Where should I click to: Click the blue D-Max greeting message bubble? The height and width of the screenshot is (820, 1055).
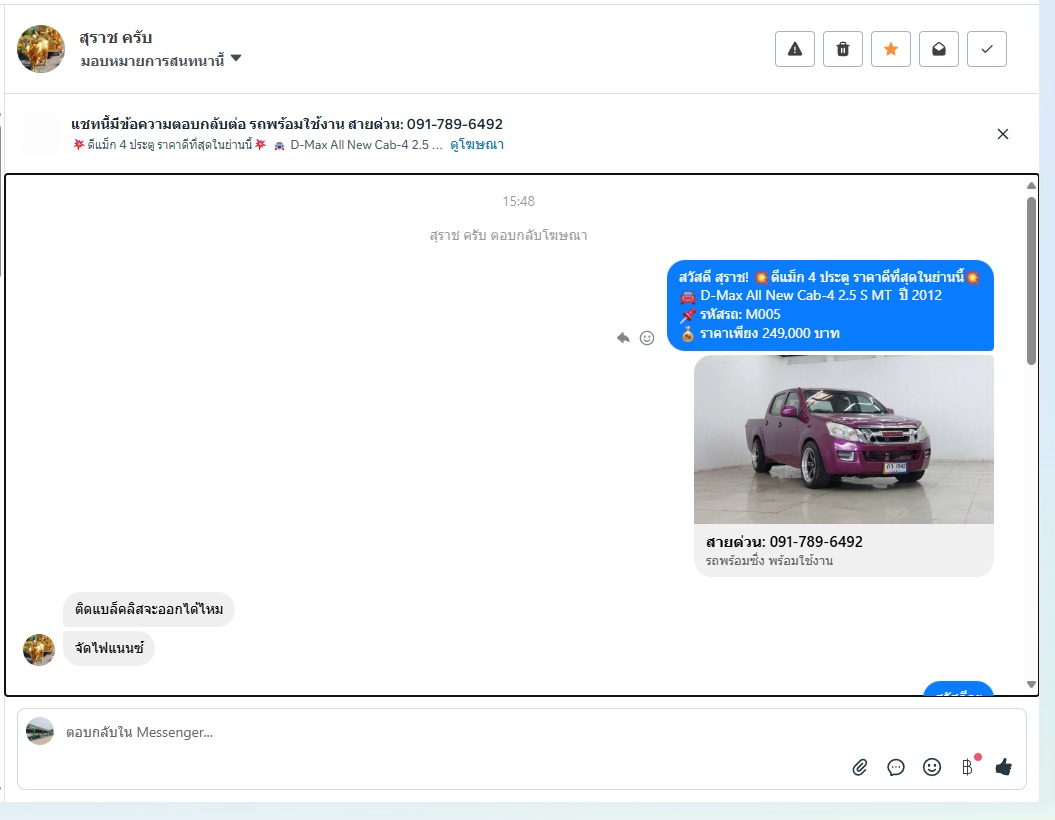830,305
